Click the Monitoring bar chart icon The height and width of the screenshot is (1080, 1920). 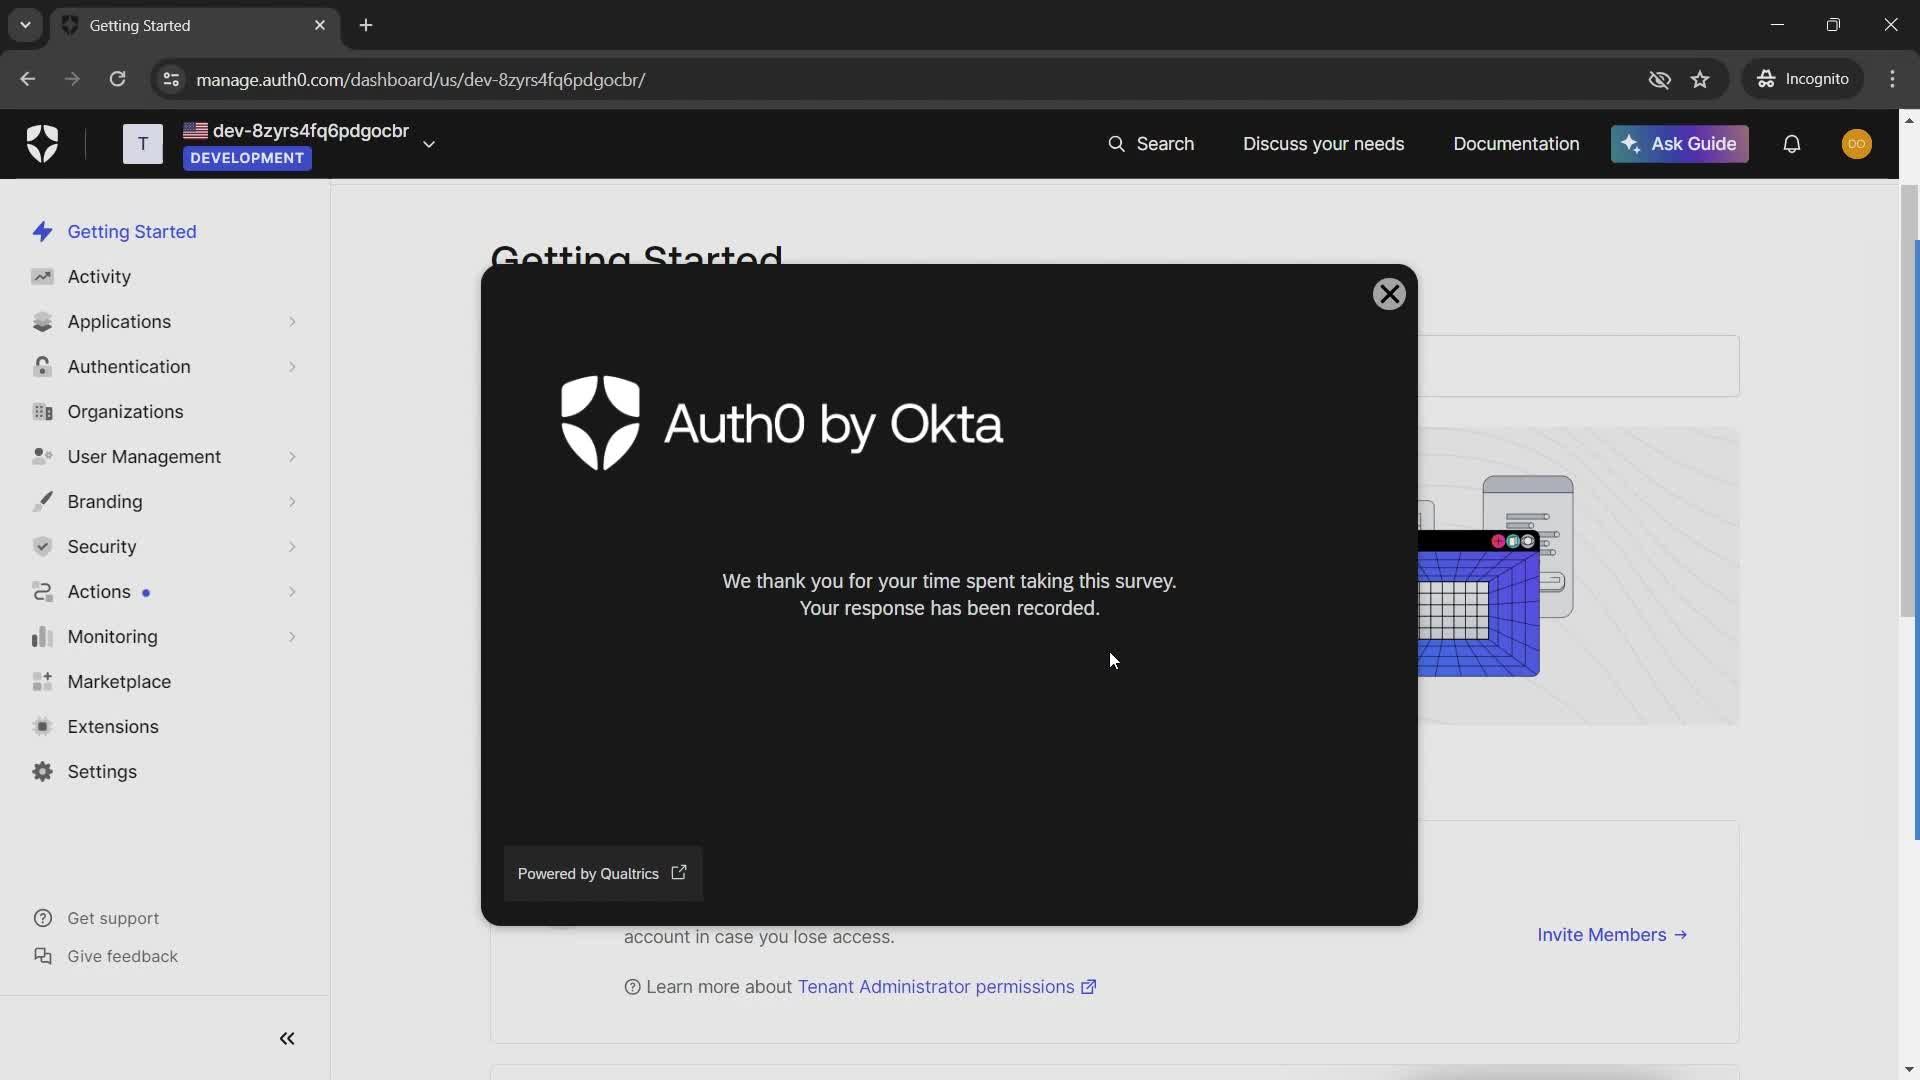42,636
